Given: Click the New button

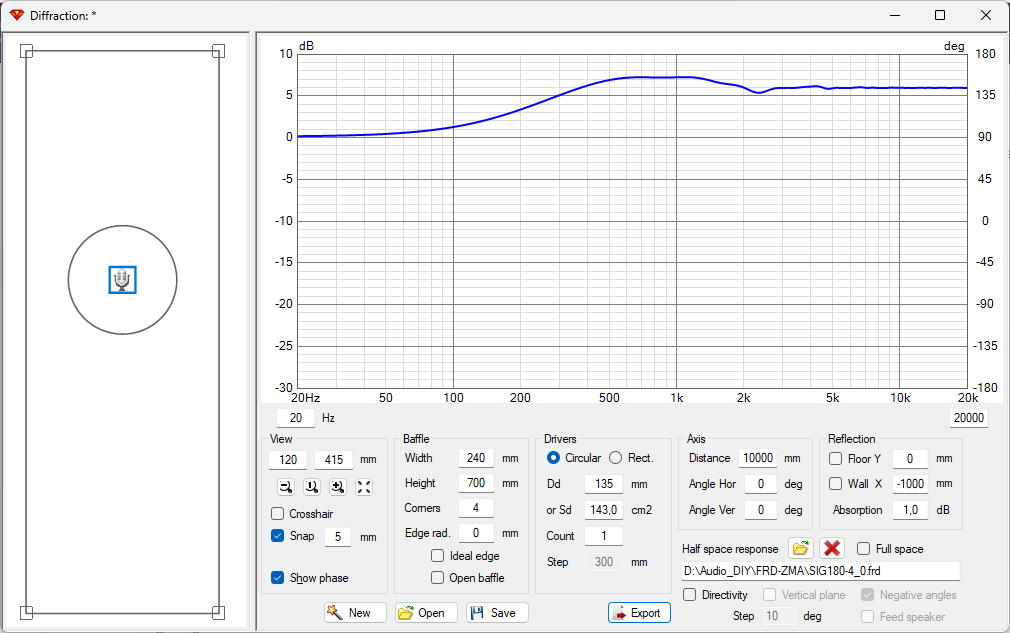Looking at the screenshot, I should pos(356,612).
